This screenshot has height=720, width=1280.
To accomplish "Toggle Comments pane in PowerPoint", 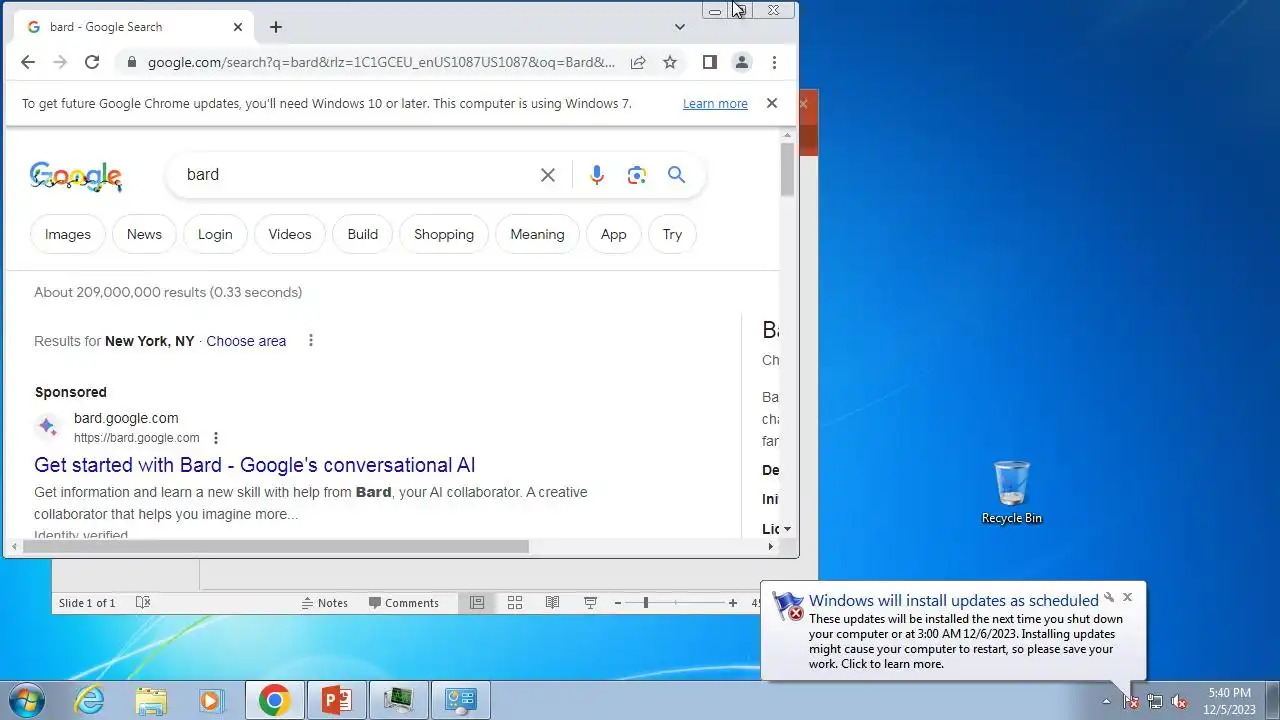I will pyautogui.click(x=404, y=603).
